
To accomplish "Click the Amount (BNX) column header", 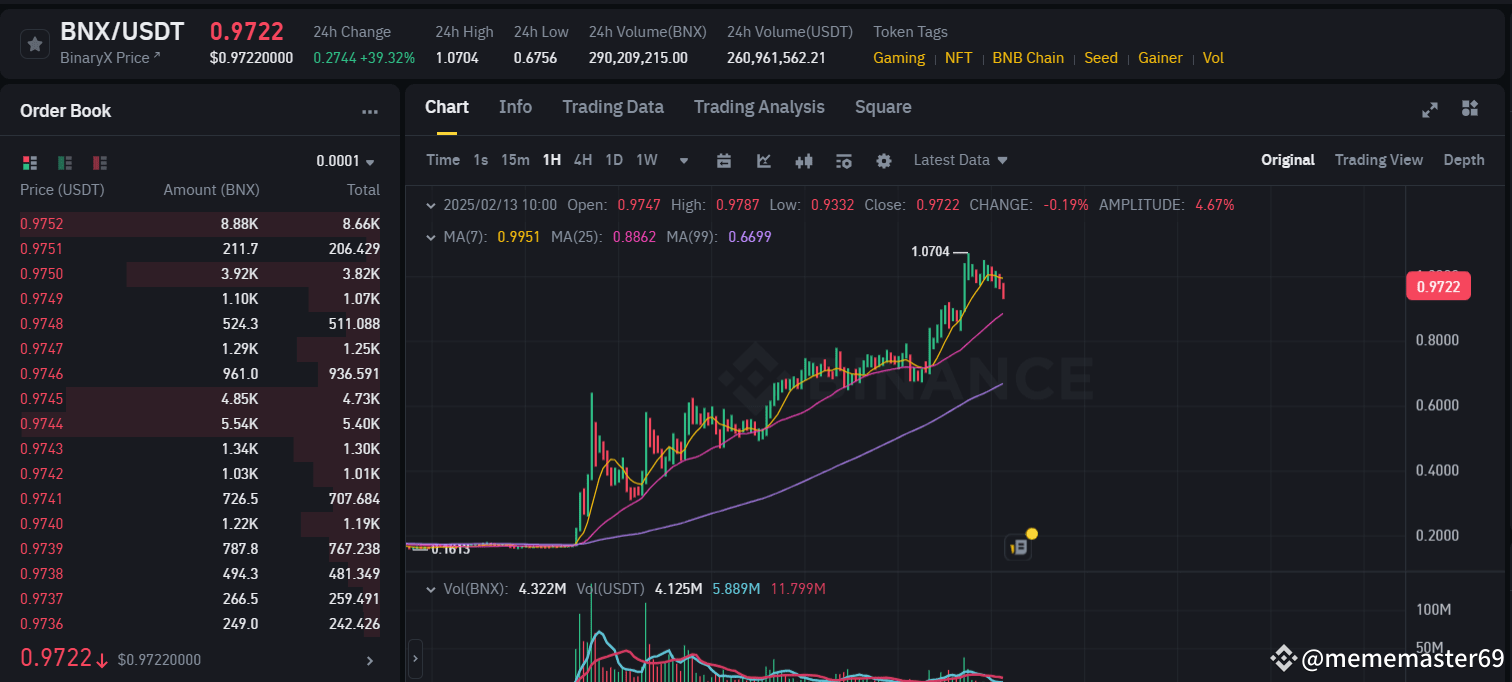I will coord(211,190).
